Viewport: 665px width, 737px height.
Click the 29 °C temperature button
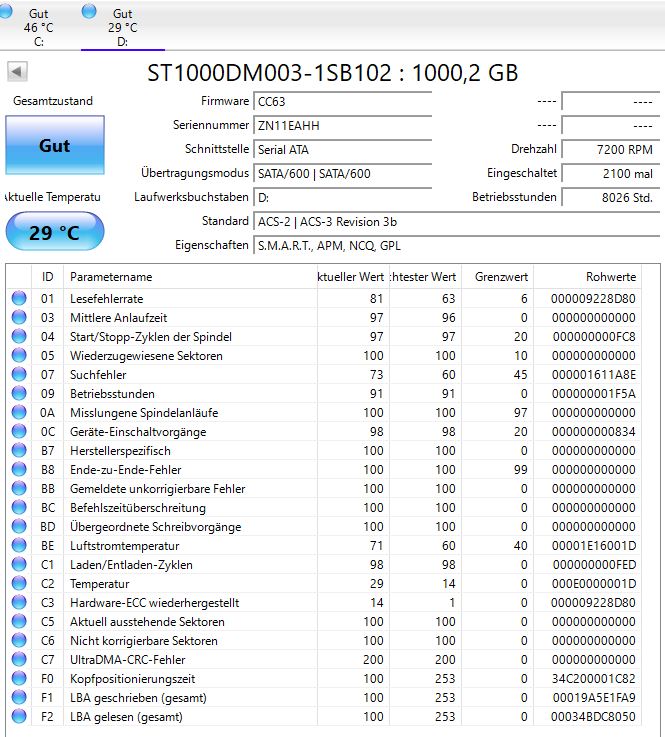tap(55, 232)
